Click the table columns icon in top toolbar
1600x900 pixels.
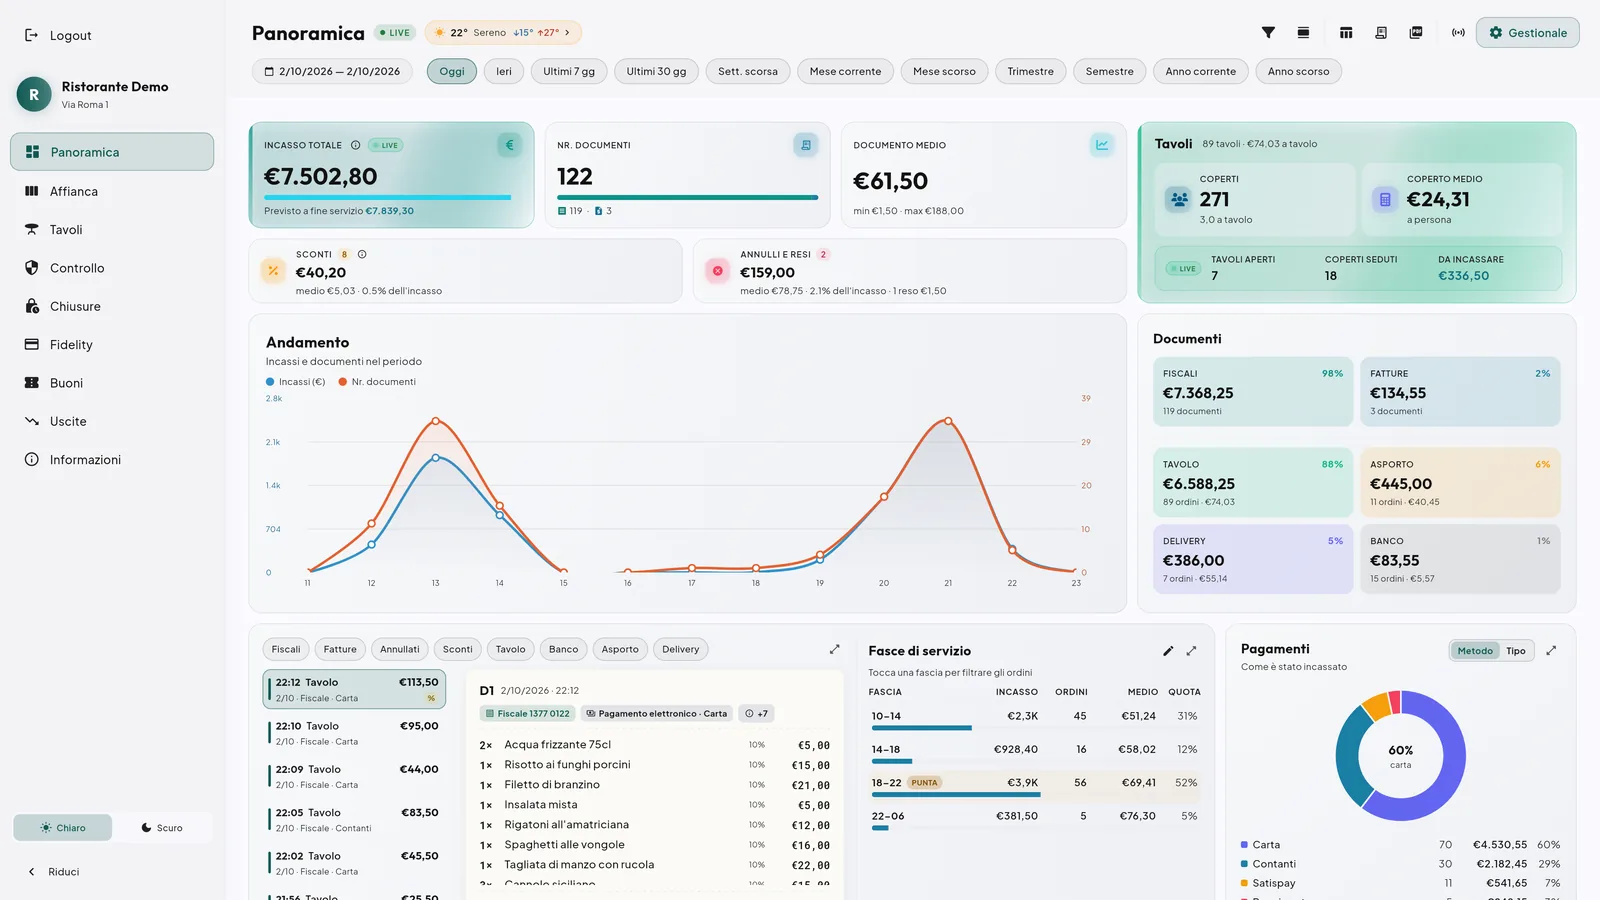pos(1346,33)
